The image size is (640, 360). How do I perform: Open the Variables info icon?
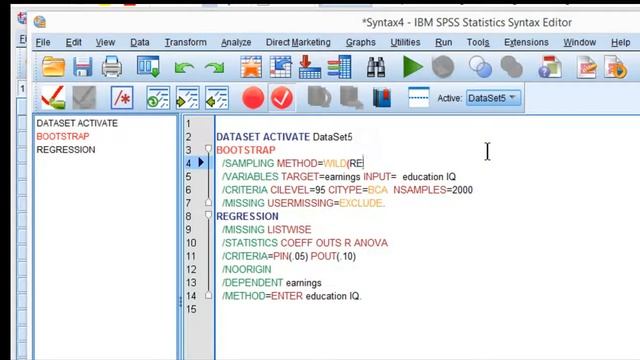pos(339,67)
